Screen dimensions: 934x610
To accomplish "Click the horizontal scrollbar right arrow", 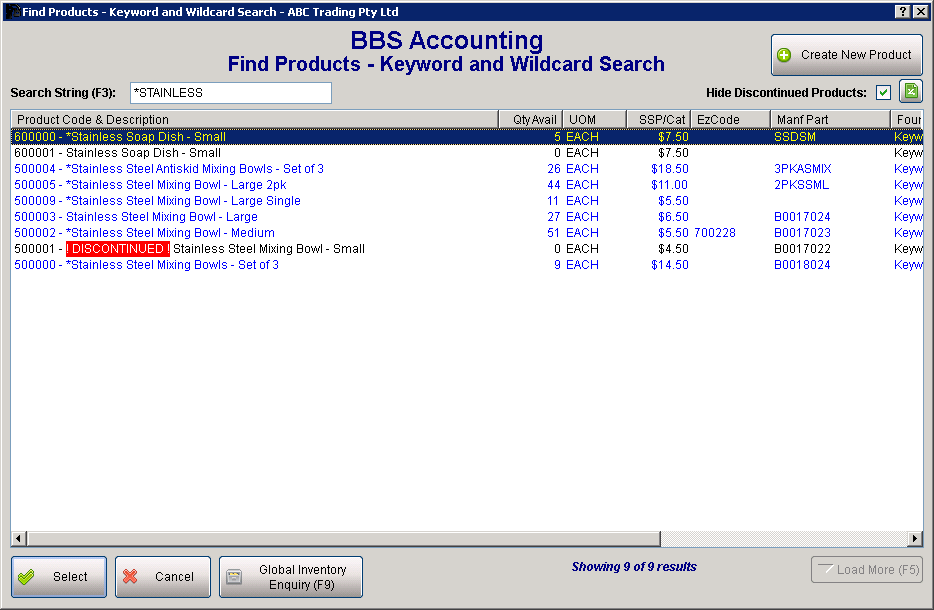I will pos(915,539).
